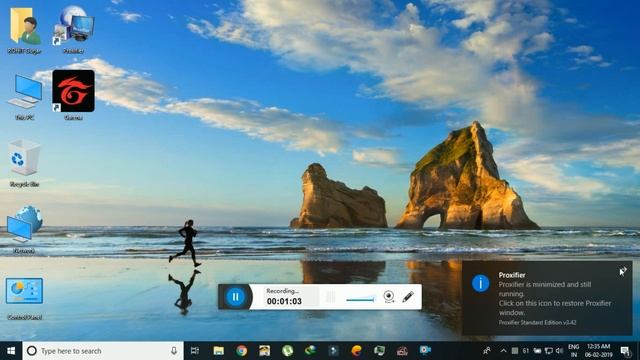Open the Garena desktop shortcut
This screenshot has height=360, width=640.
click(73, 95)
